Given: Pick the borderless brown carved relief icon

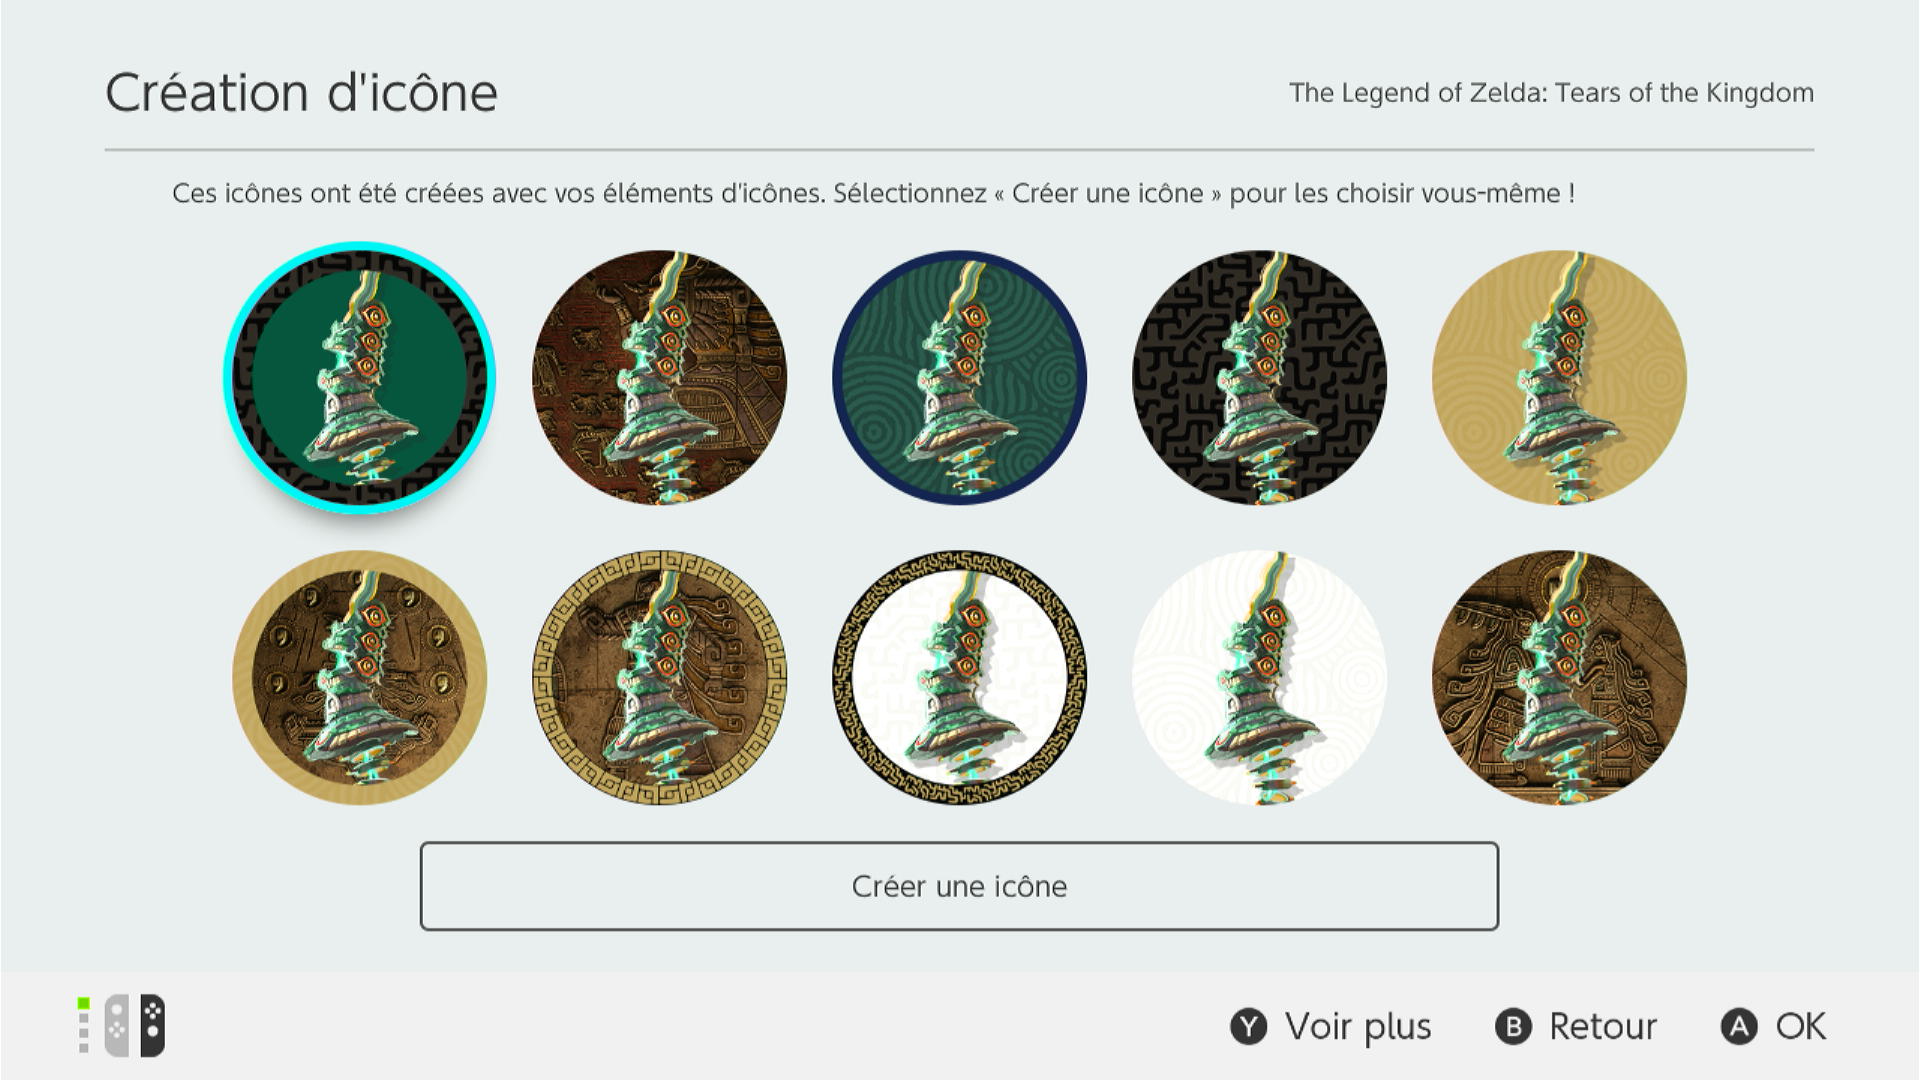Looking at the screenshot, I should tap(1559, 678).
